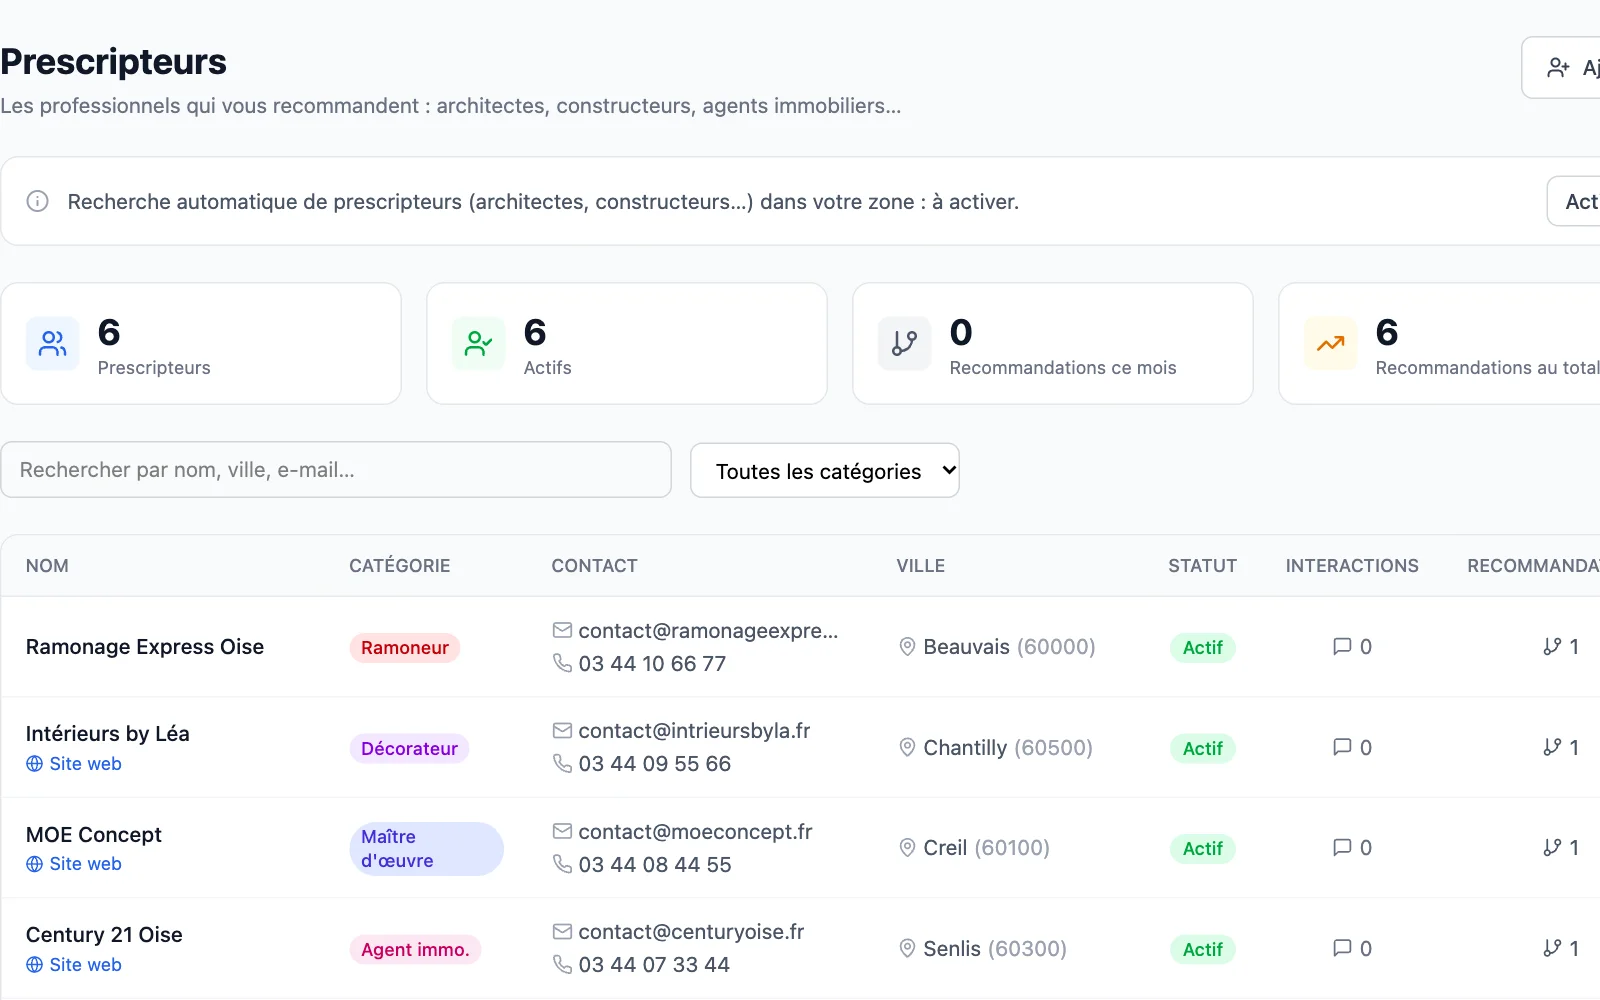Click the INTERACTIONS column header
1600x1000 pixels.
click(1352, 566)
